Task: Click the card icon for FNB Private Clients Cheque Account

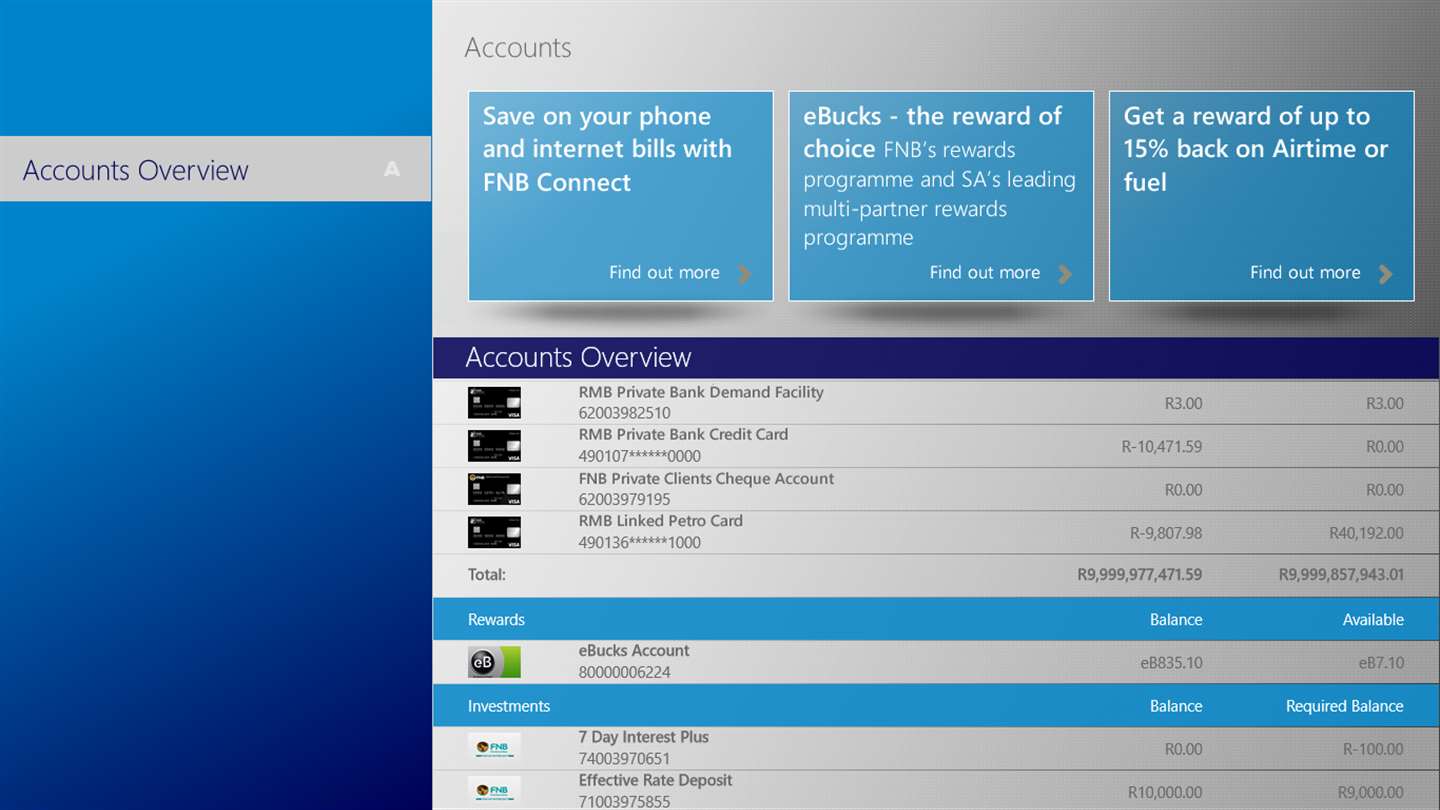Action: point(494,489)
